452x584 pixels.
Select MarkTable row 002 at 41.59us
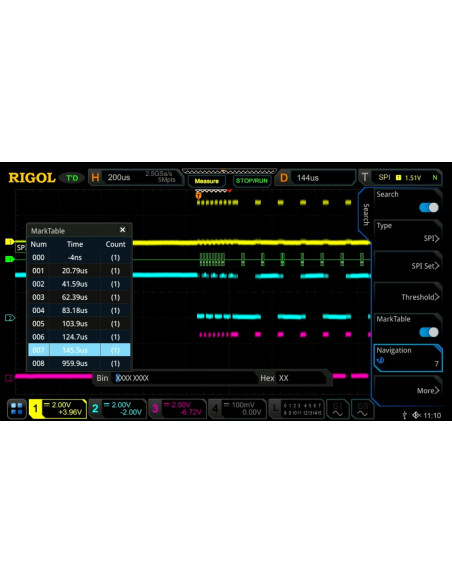point(79,284)
